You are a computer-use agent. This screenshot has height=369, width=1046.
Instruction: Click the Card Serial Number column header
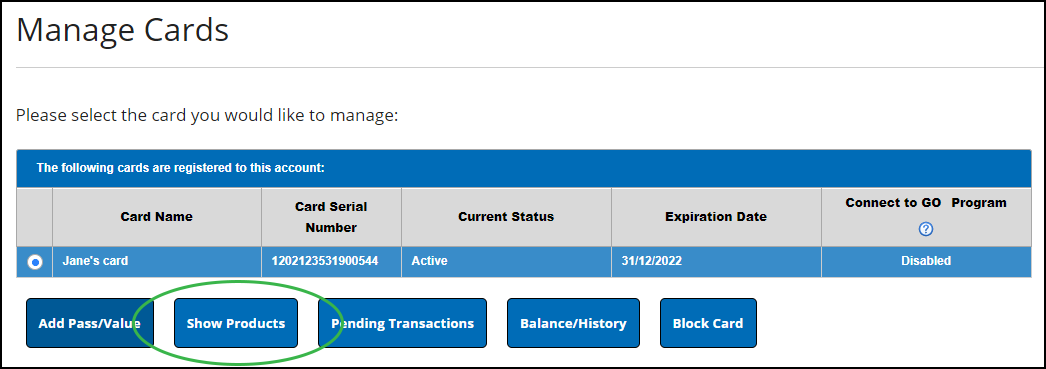point(332,217)
